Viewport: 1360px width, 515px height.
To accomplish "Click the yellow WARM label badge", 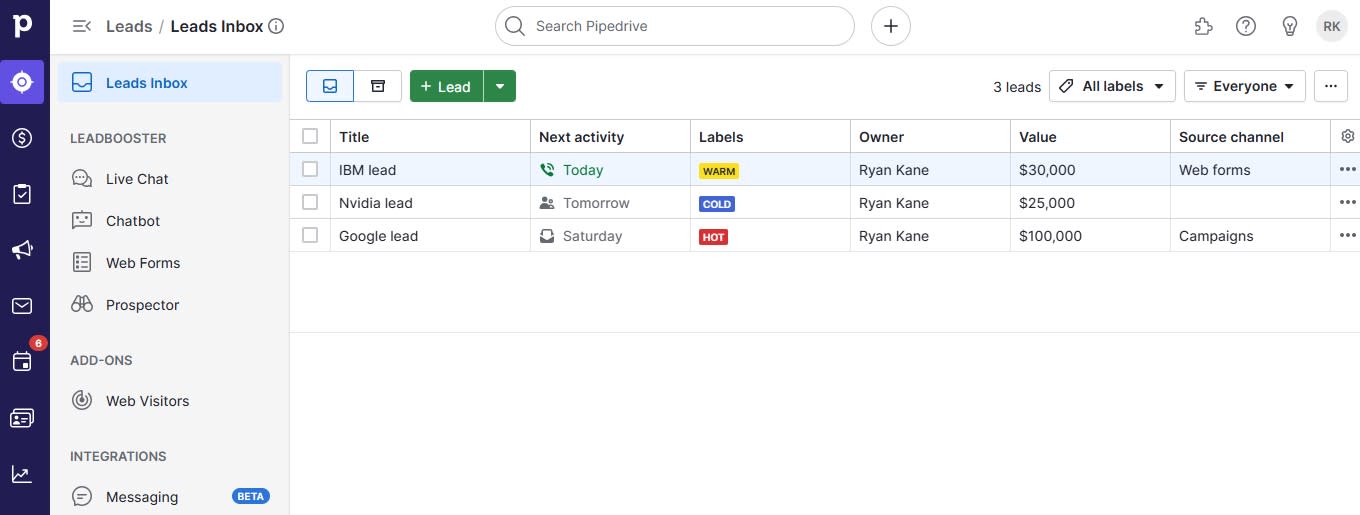I will pyautogui.click(x=719, y=171).
